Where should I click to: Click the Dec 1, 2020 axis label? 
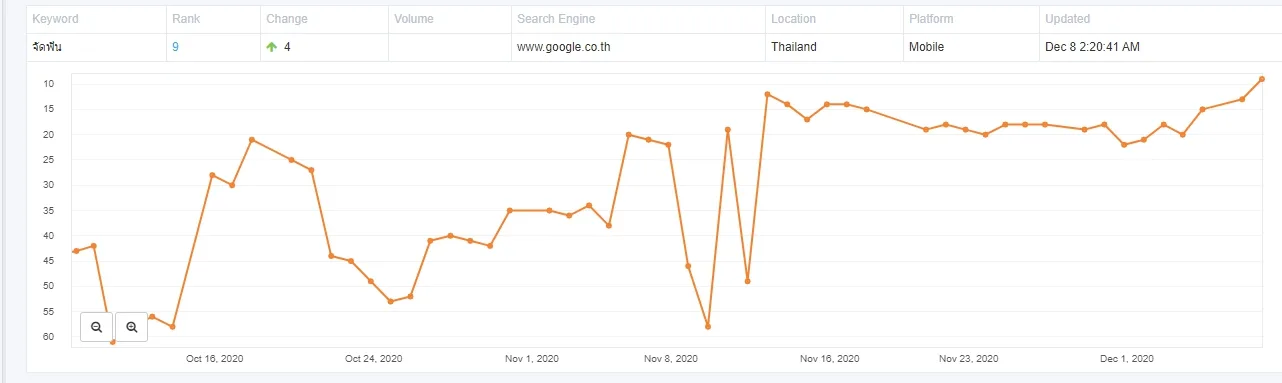click(1127, 358)
